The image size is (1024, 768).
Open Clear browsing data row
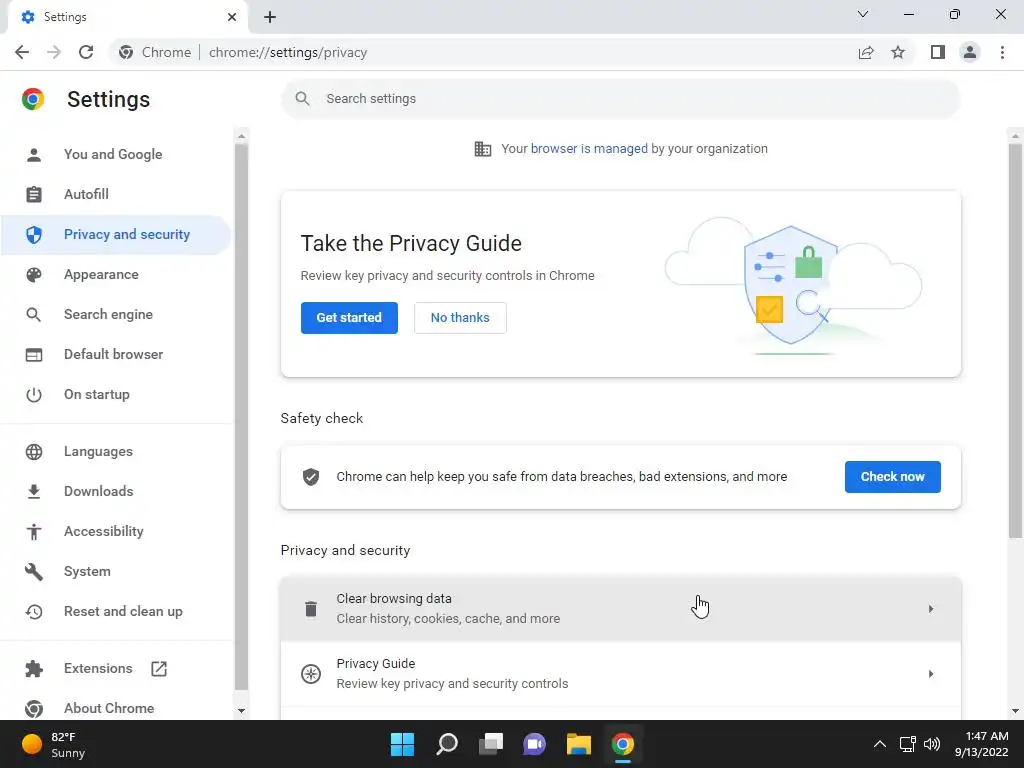pos(620,609)
